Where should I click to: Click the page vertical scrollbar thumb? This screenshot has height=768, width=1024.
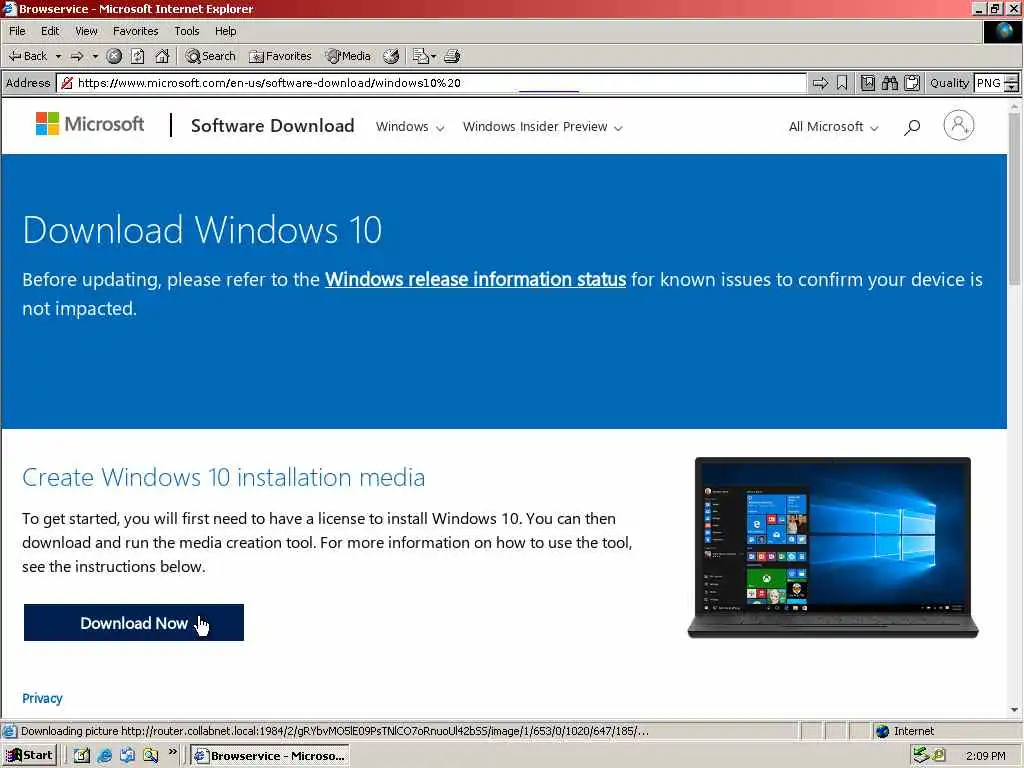click(1014, 199)
